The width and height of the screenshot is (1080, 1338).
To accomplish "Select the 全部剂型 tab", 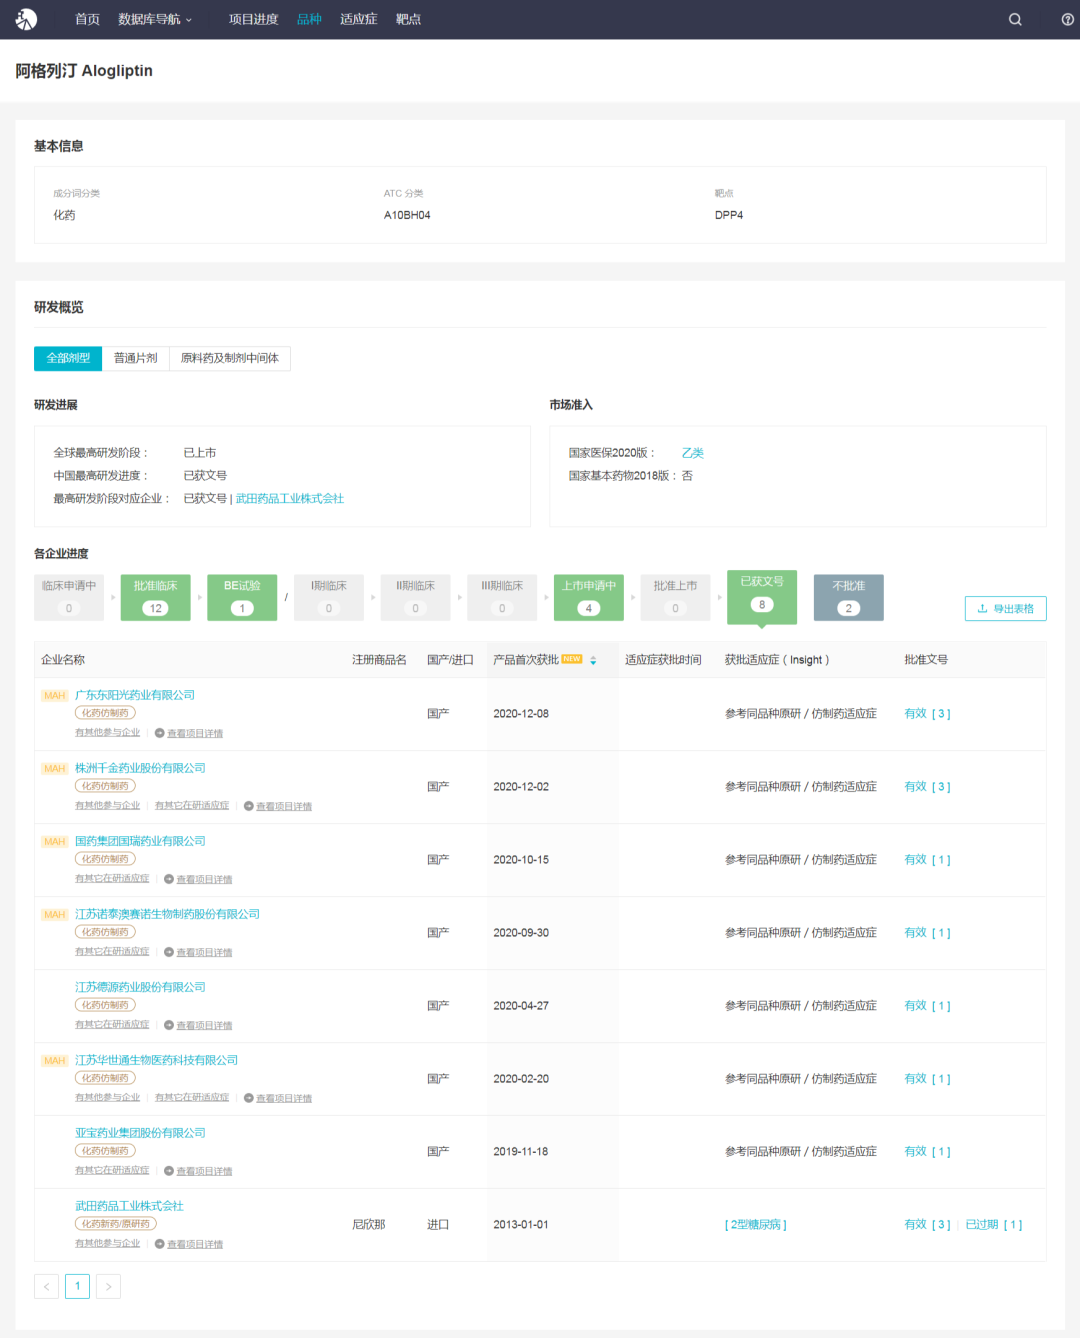I will [x=68, y=358].
